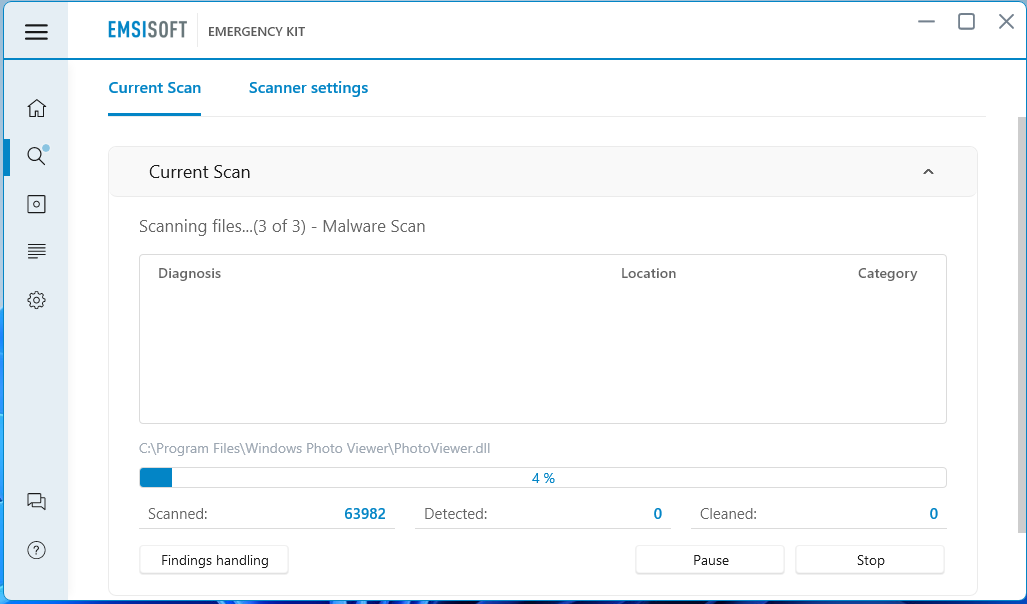Go to the Home overview icon
Screen dimensions: 1027x604
click(x=36, y=108)
